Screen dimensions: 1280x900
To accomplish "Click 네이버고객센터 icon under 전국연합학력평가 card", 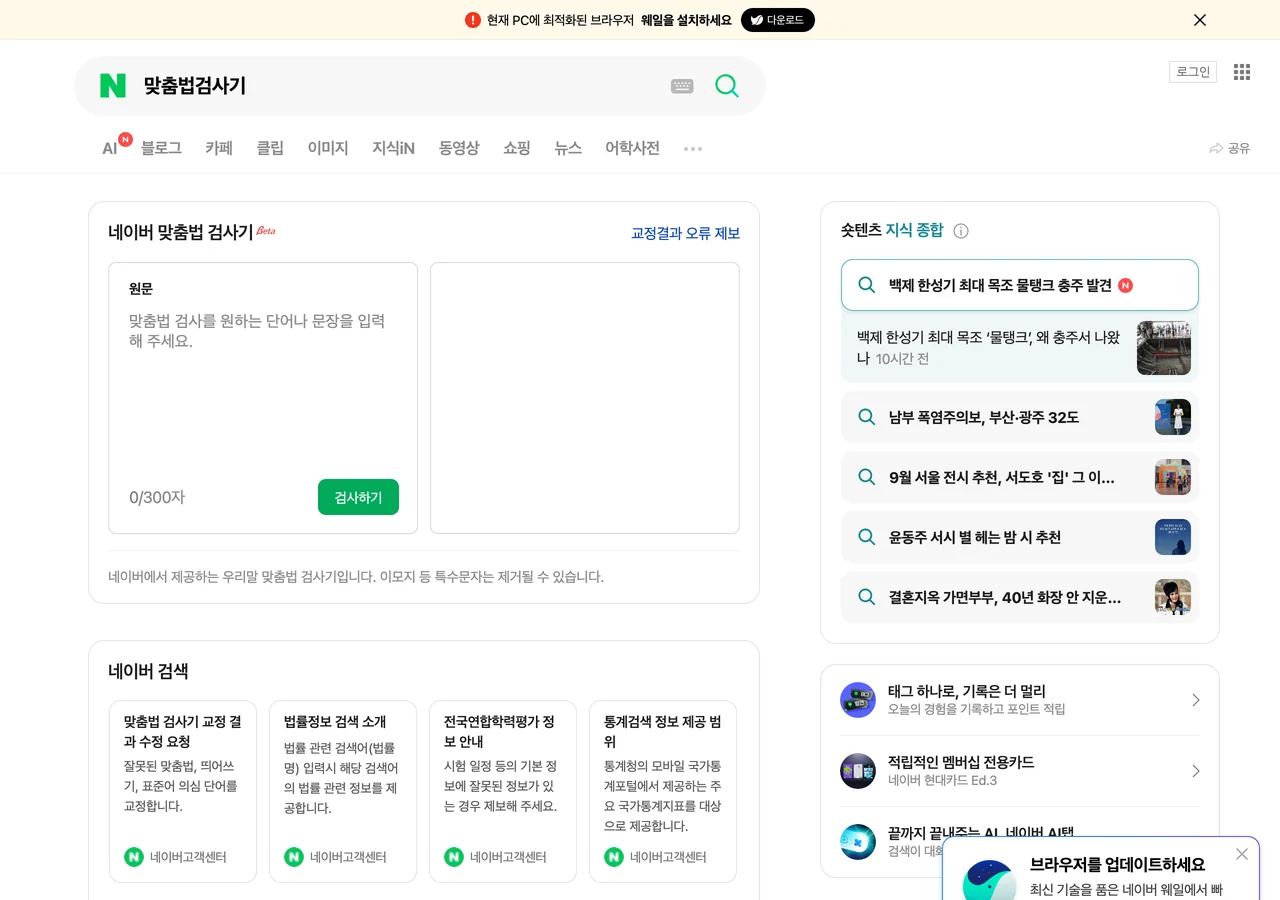I will (454, 857).
